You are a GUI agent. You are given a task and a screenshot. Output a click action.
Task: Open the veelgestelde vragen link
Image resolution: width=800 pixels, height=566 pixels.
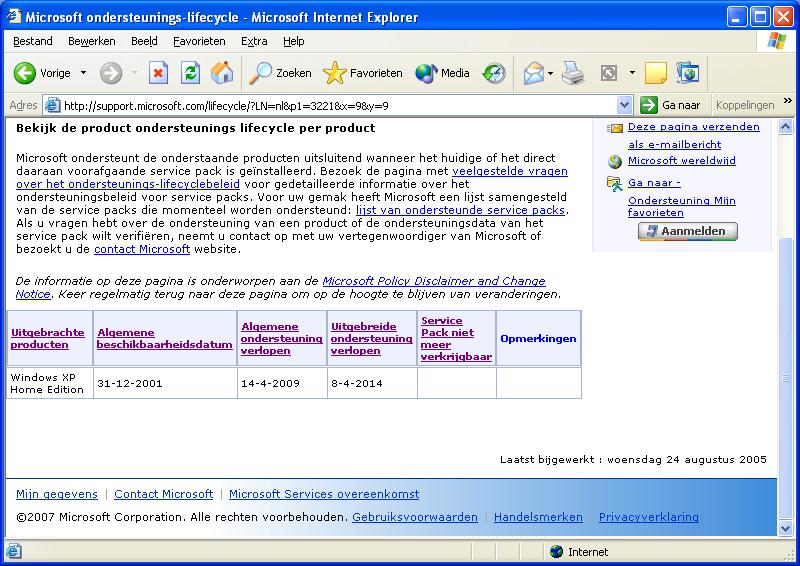click(x=510, y=171)
